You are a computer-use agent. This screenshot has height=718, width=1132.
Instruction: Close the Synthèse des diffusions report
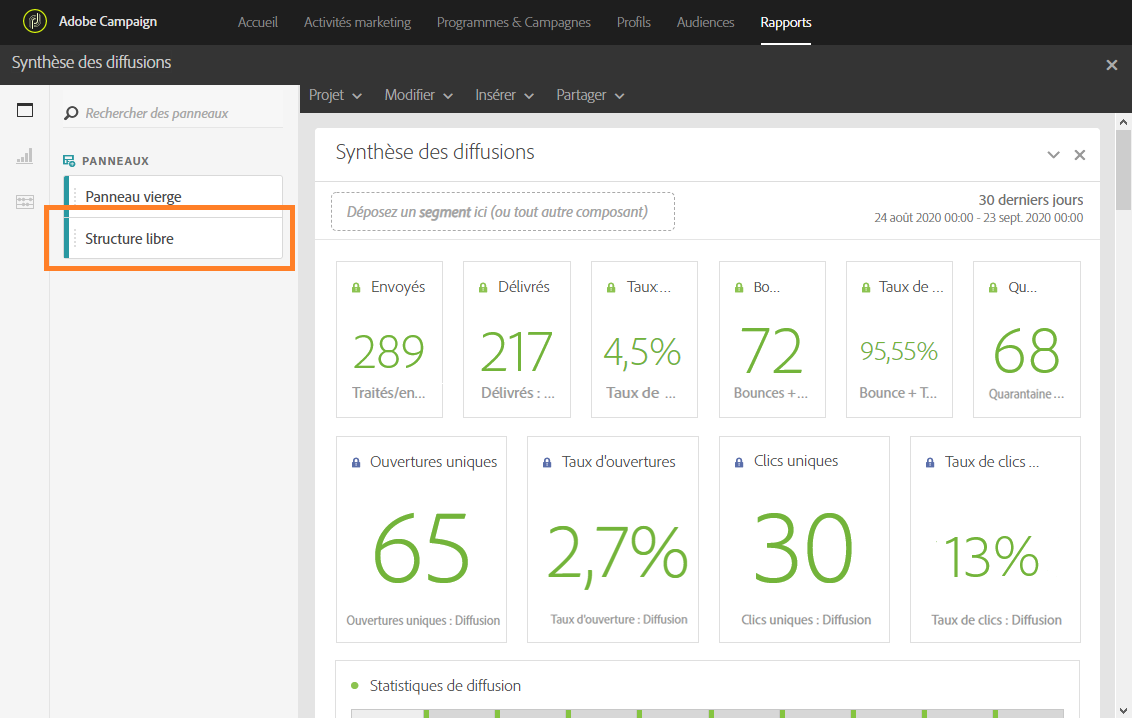coord(1111,64)
